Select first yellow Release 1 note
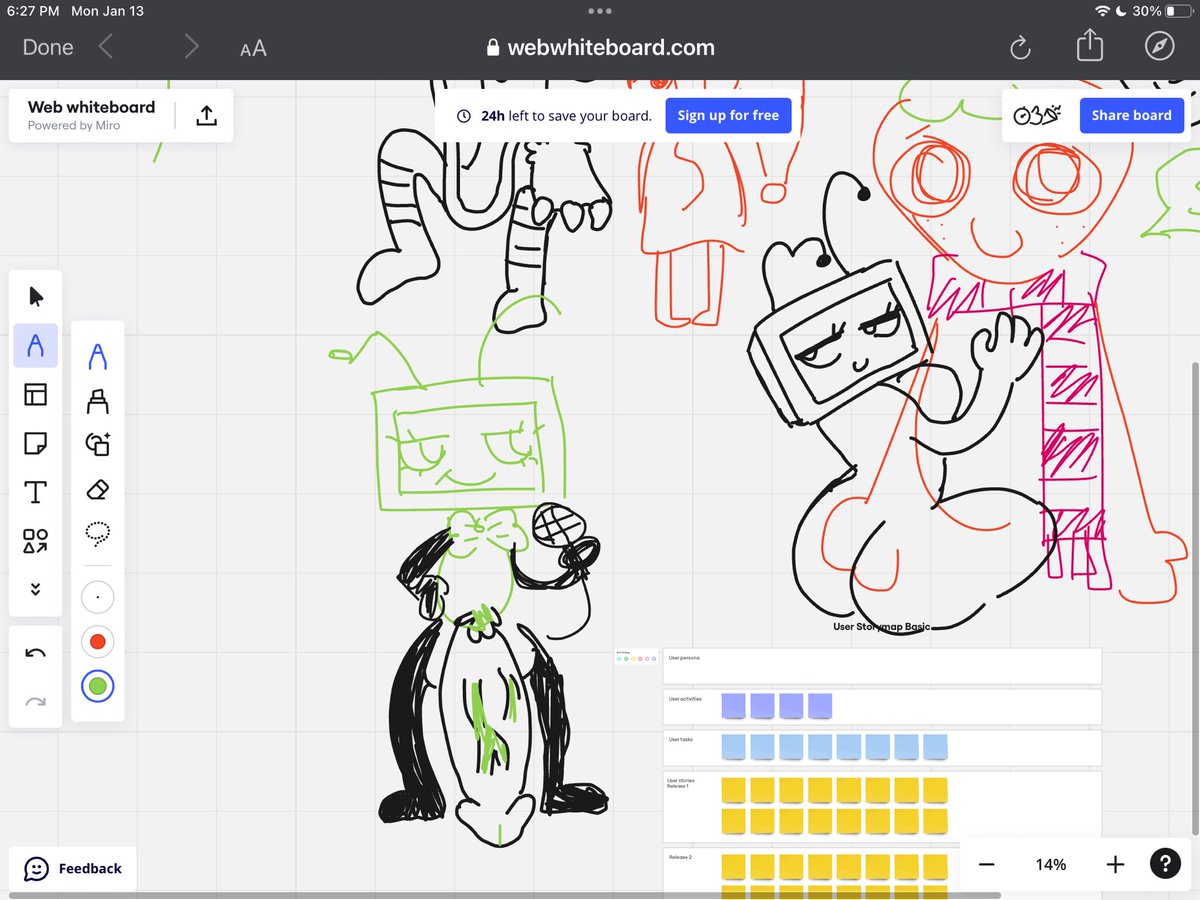The image size is (1200, 900). point(734,790)
